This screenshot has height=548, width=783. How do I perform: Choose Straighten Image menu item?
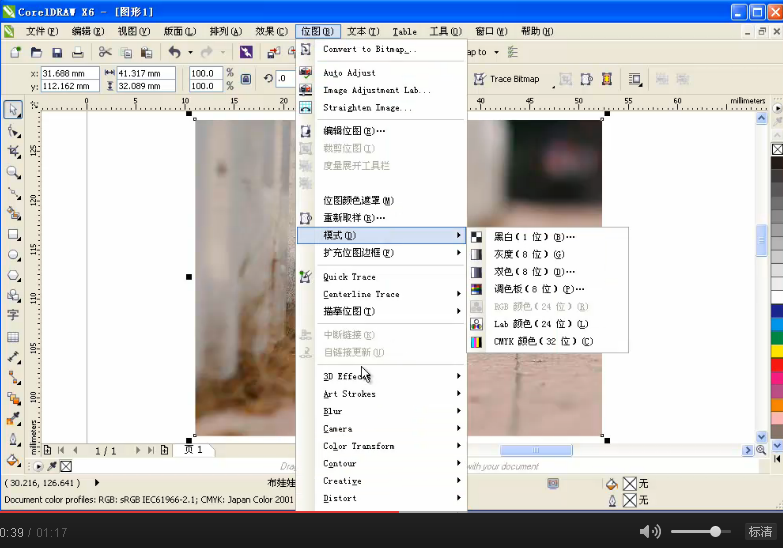point(382,108)
